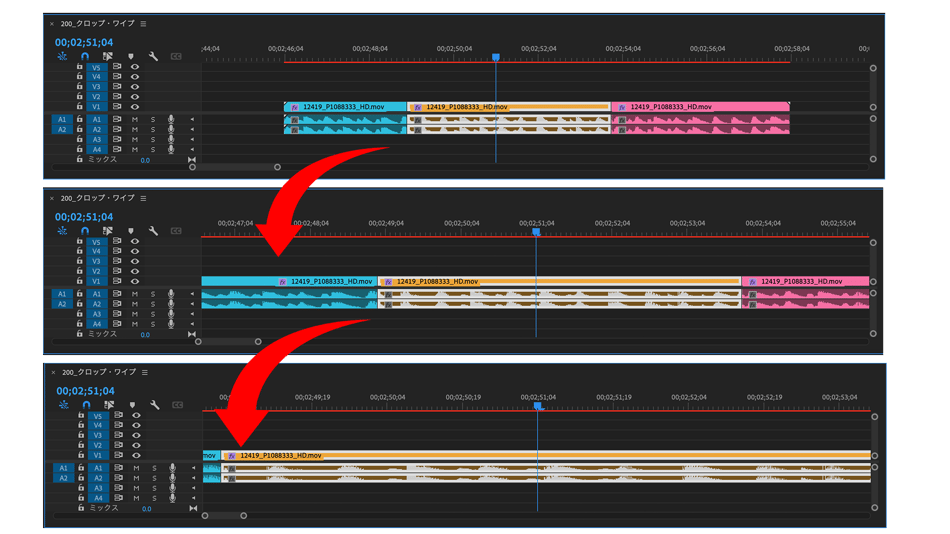The image size is (950, 534).
Task: Click A1 keyframe arrow in top timeline
Action: coord(192,119)
